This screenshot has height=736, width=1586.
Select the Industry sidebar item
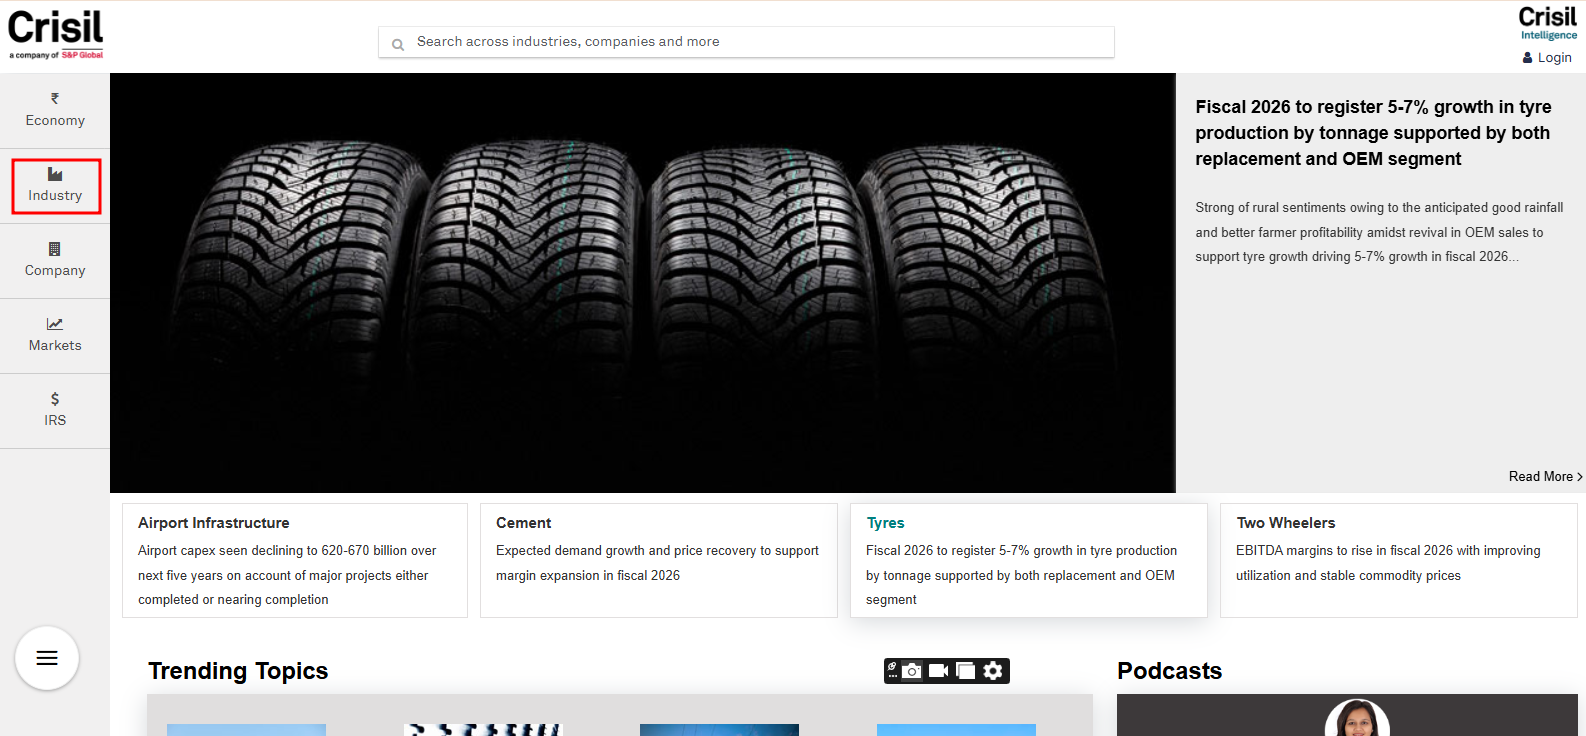point(55,186)
